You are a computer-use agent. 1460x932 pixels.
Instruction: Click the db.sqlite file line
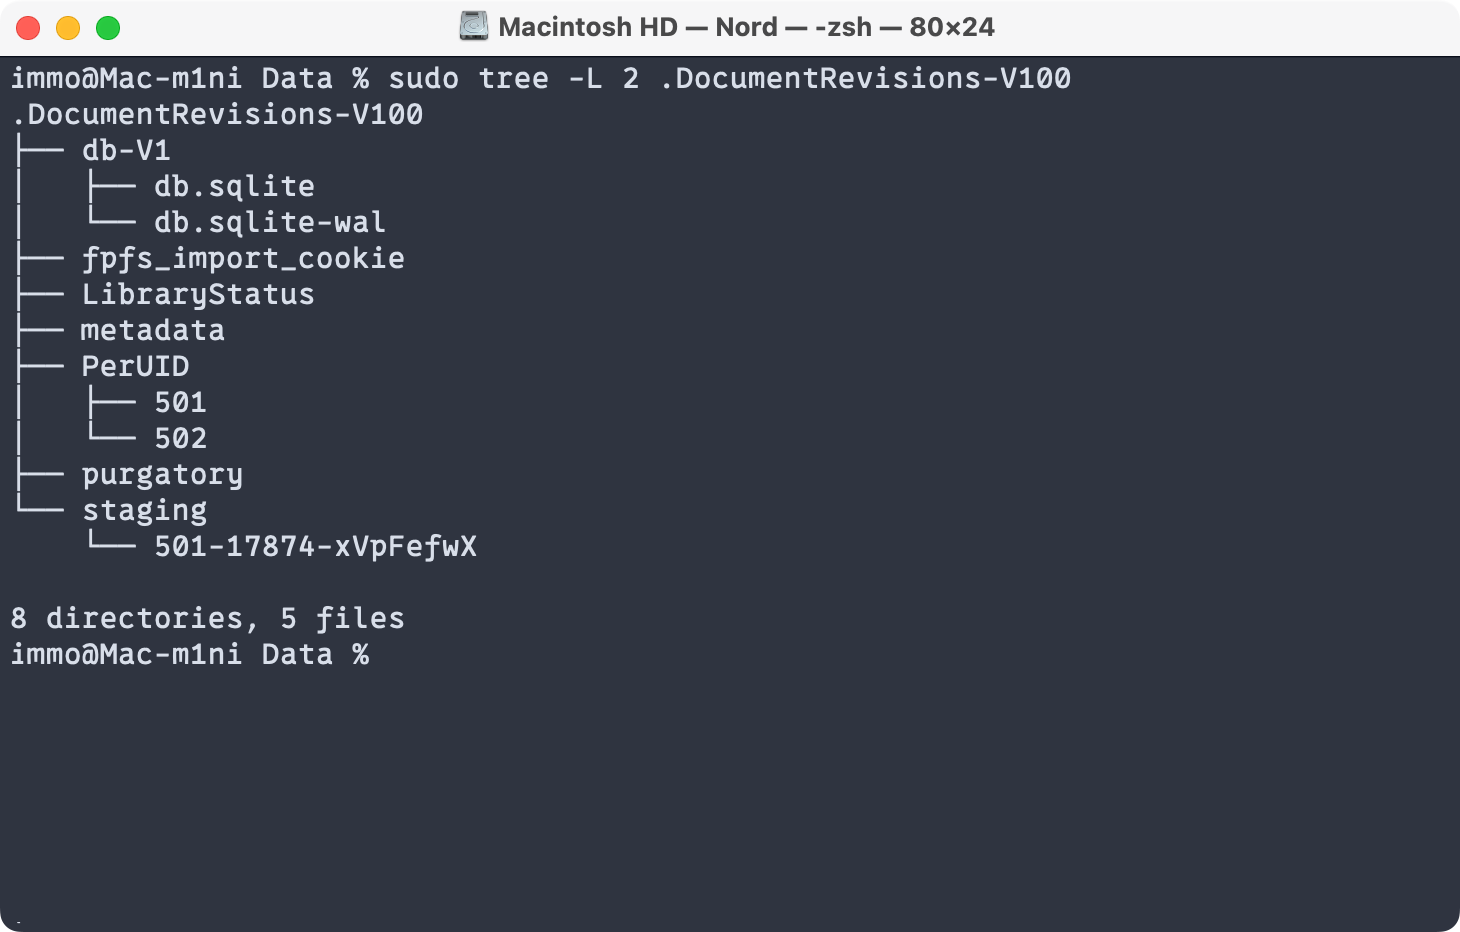click(x=234, y=186)
